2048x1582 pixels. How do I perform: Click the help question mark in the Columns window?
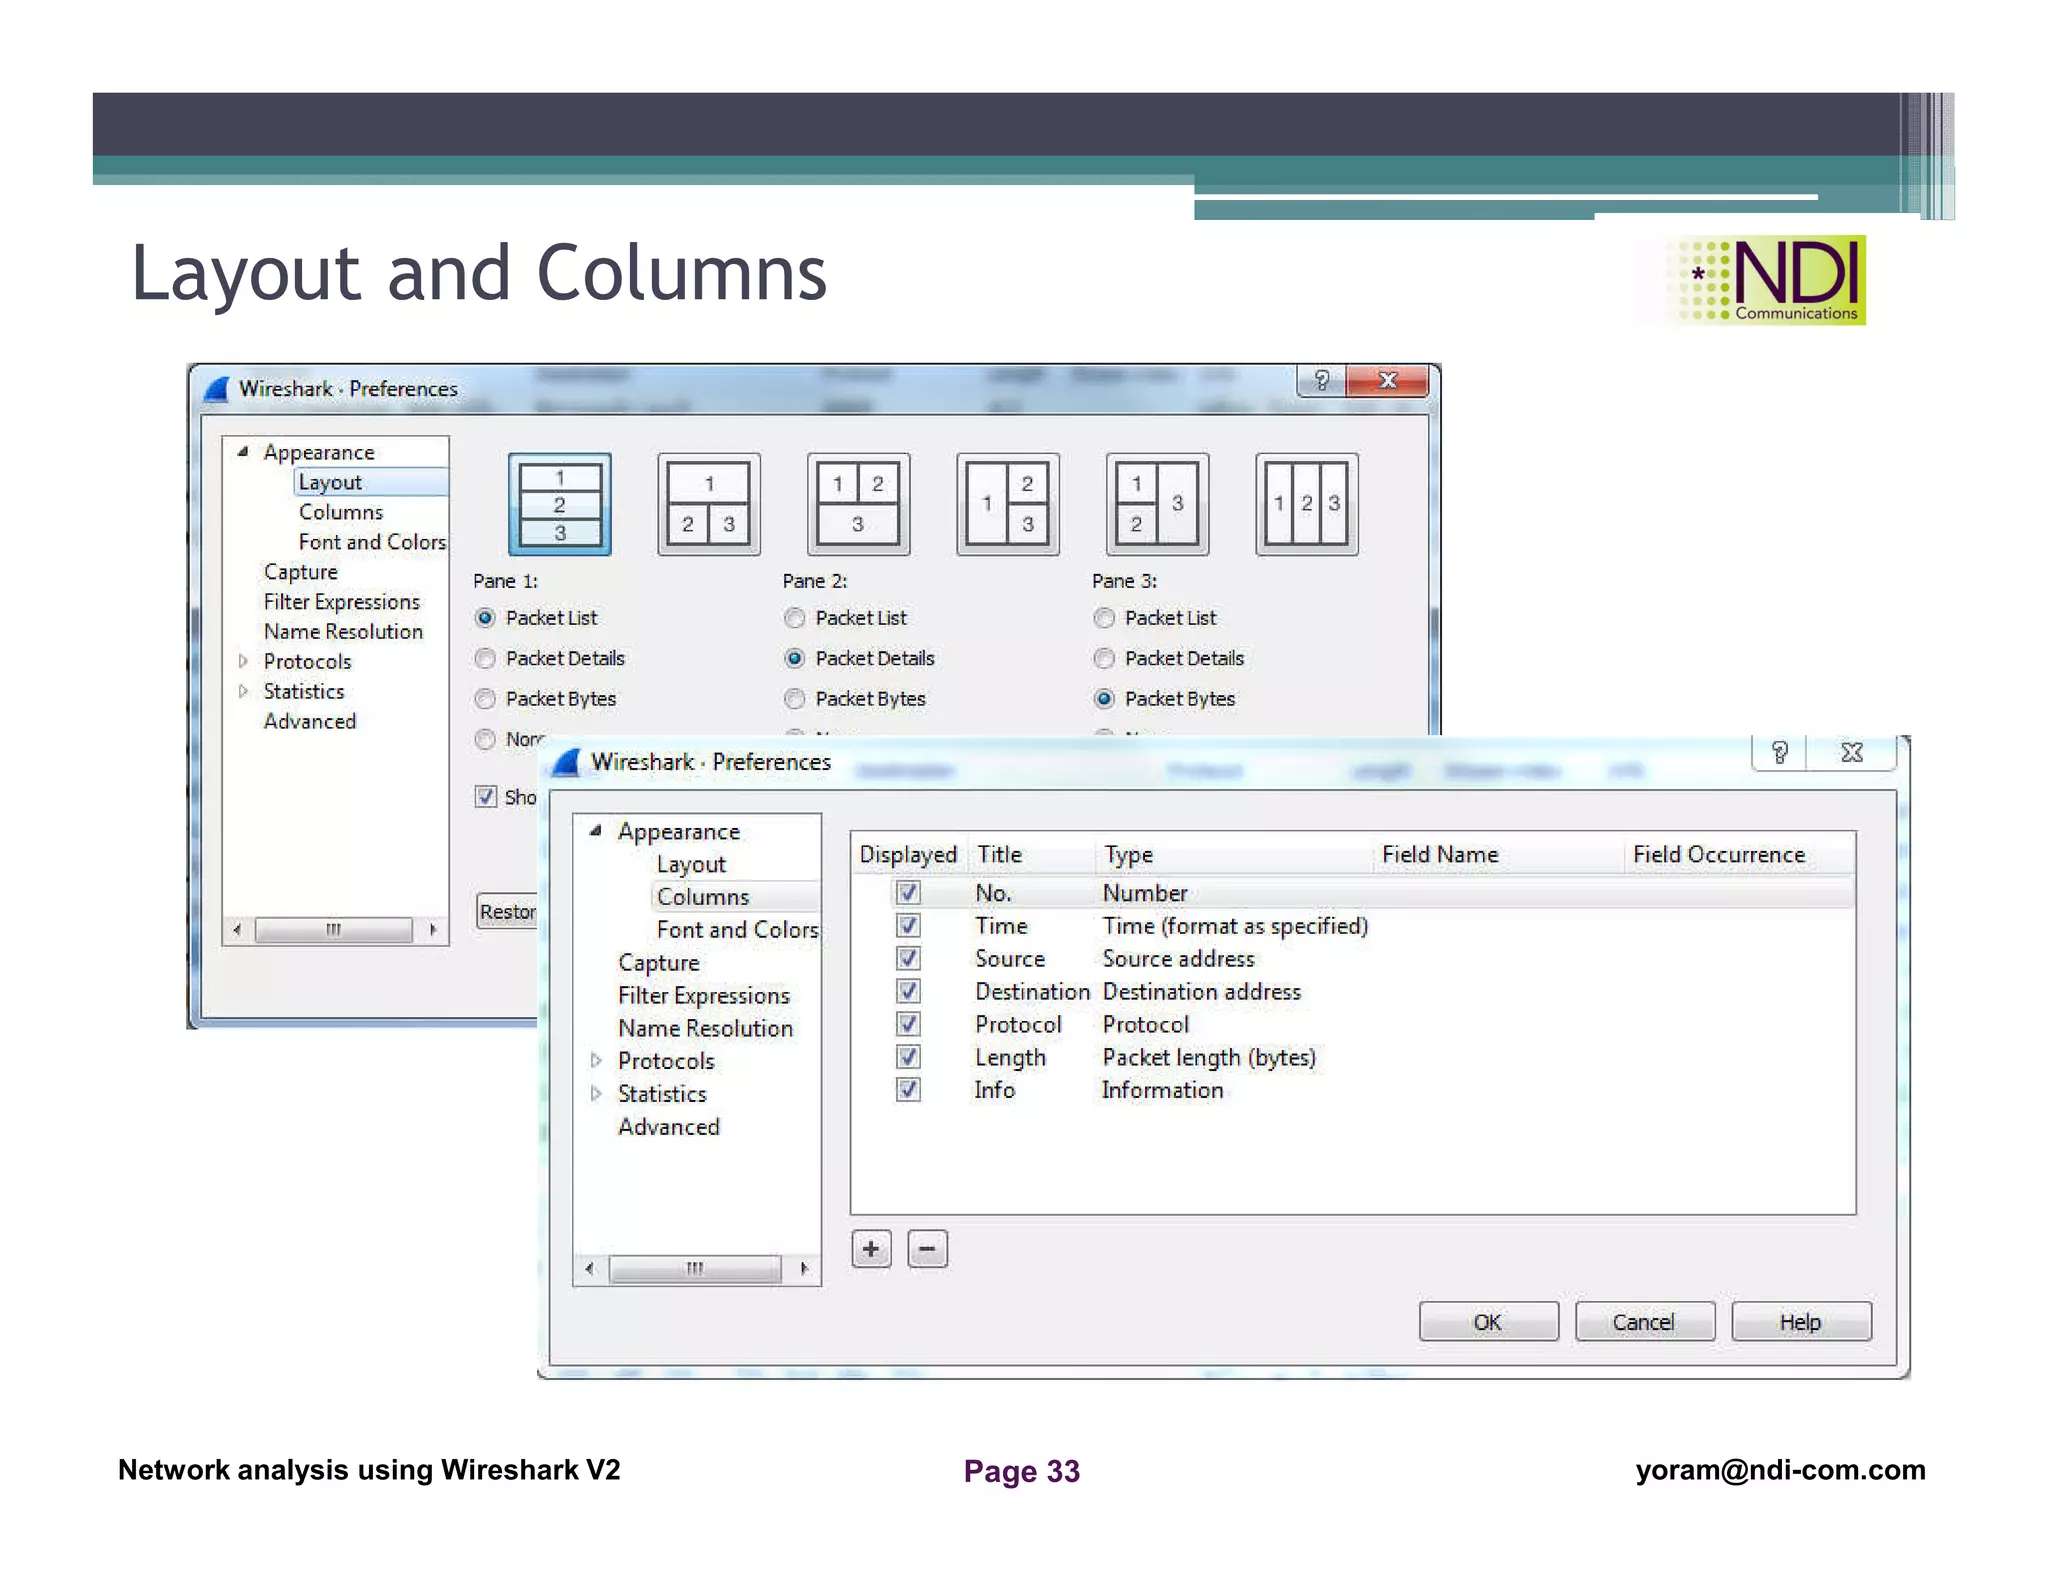pos(1780,753)
